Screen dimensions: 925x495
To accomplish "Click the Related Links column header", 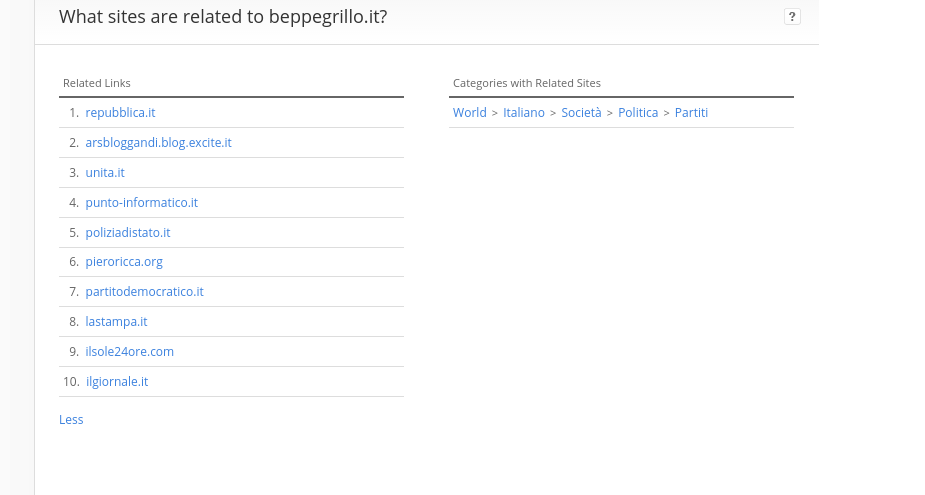I will tap(97, 83).
